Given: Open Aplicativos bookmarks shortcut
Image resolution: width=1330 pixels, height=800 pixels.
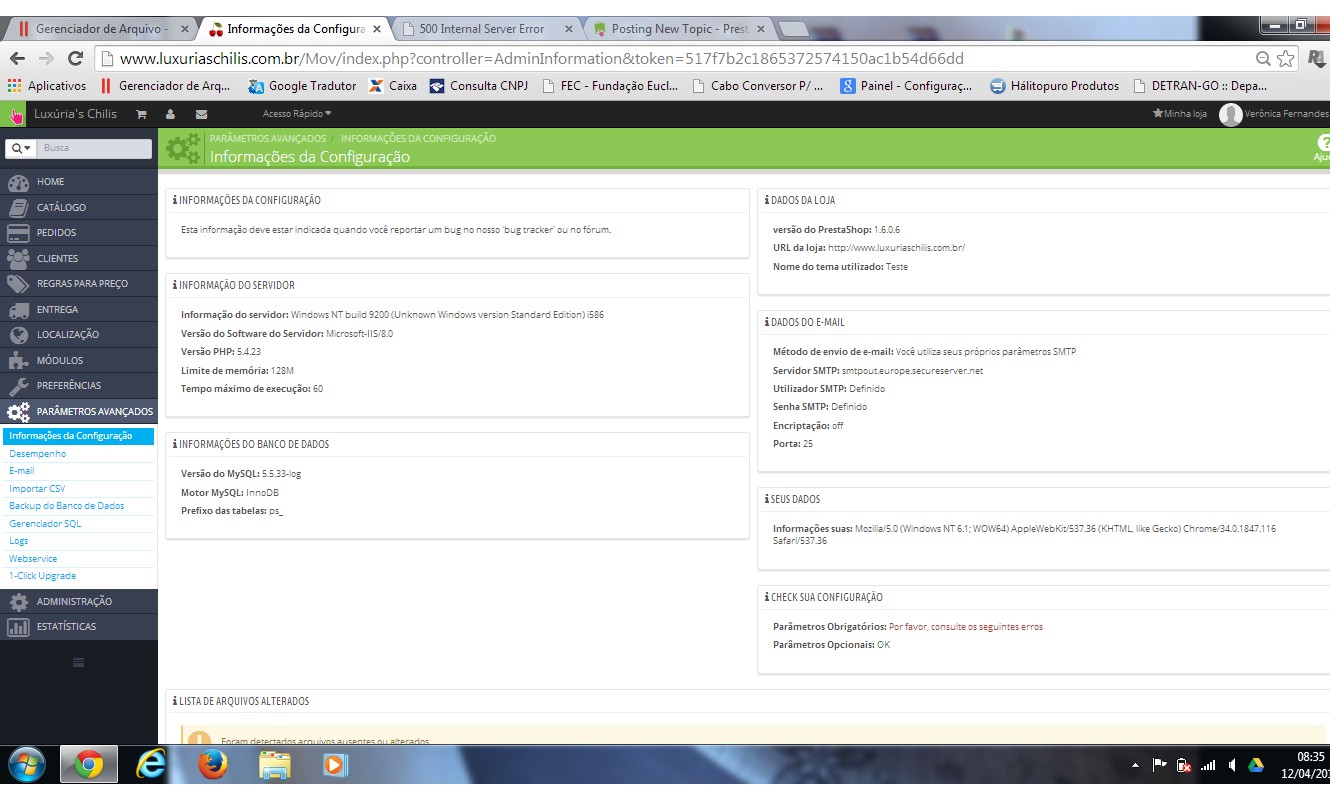Looking at the screenshot, I should click(47, 86).
